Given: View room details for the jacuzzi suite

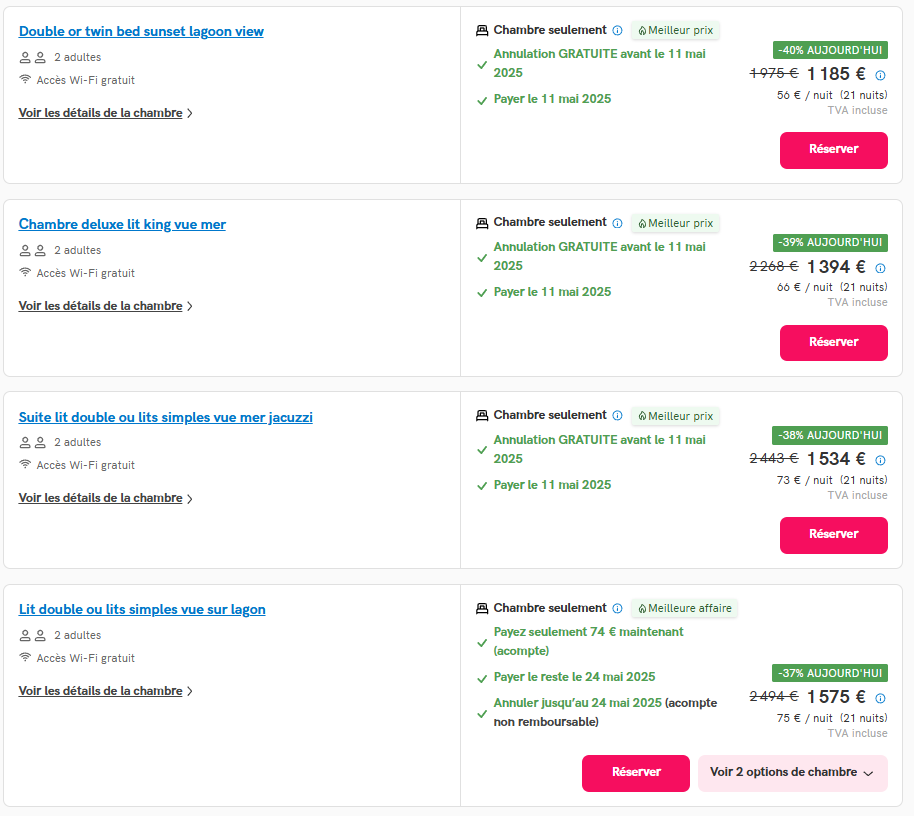Looking at the screenshot, I should point(105,498).
